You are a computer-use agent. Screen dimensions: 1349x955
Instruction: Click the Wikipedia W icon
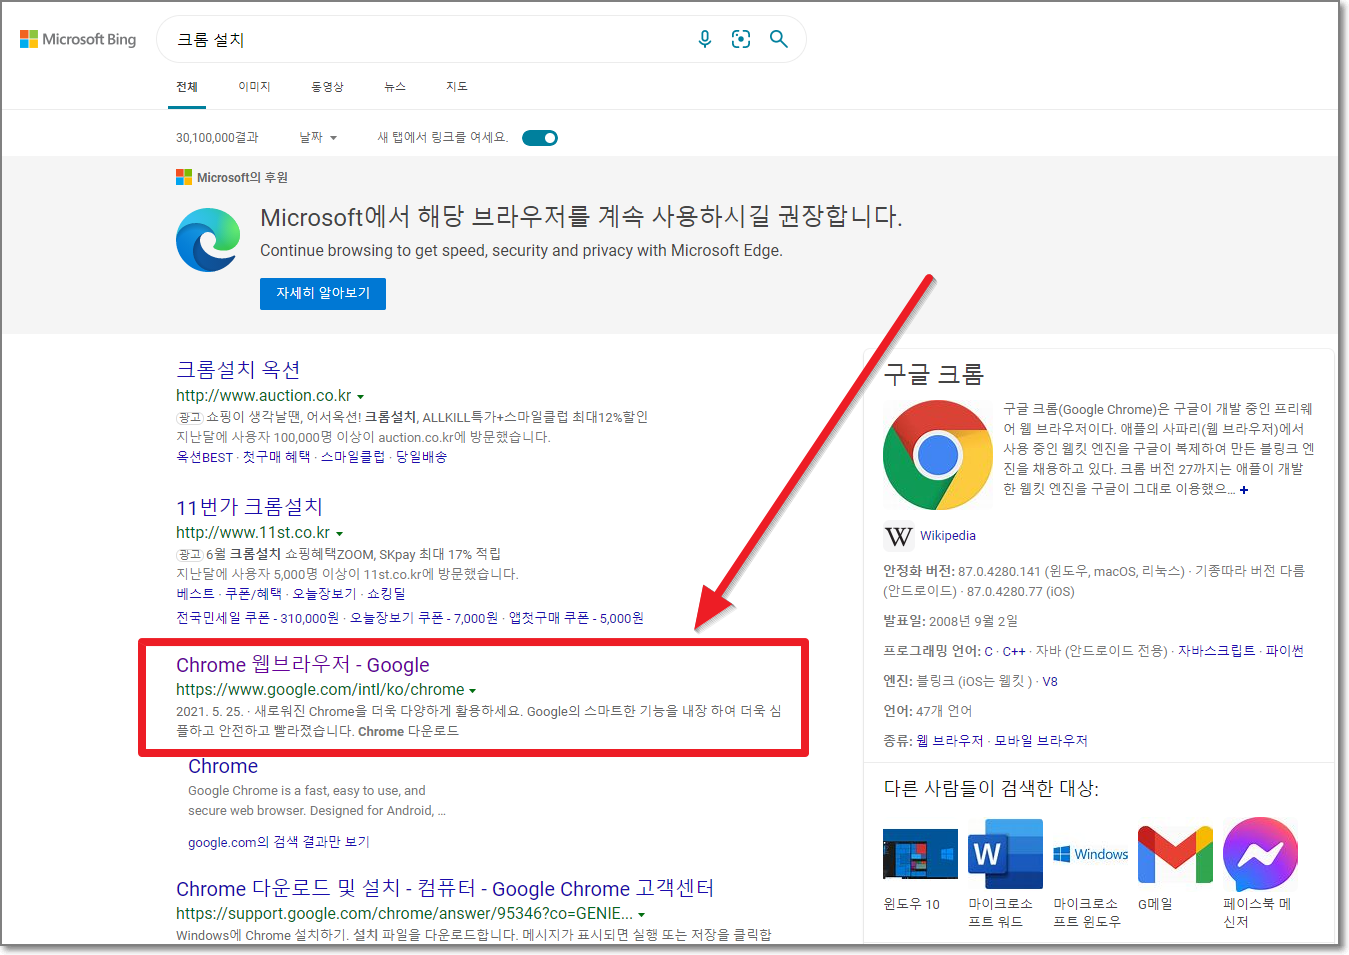(x=899, y=536)
